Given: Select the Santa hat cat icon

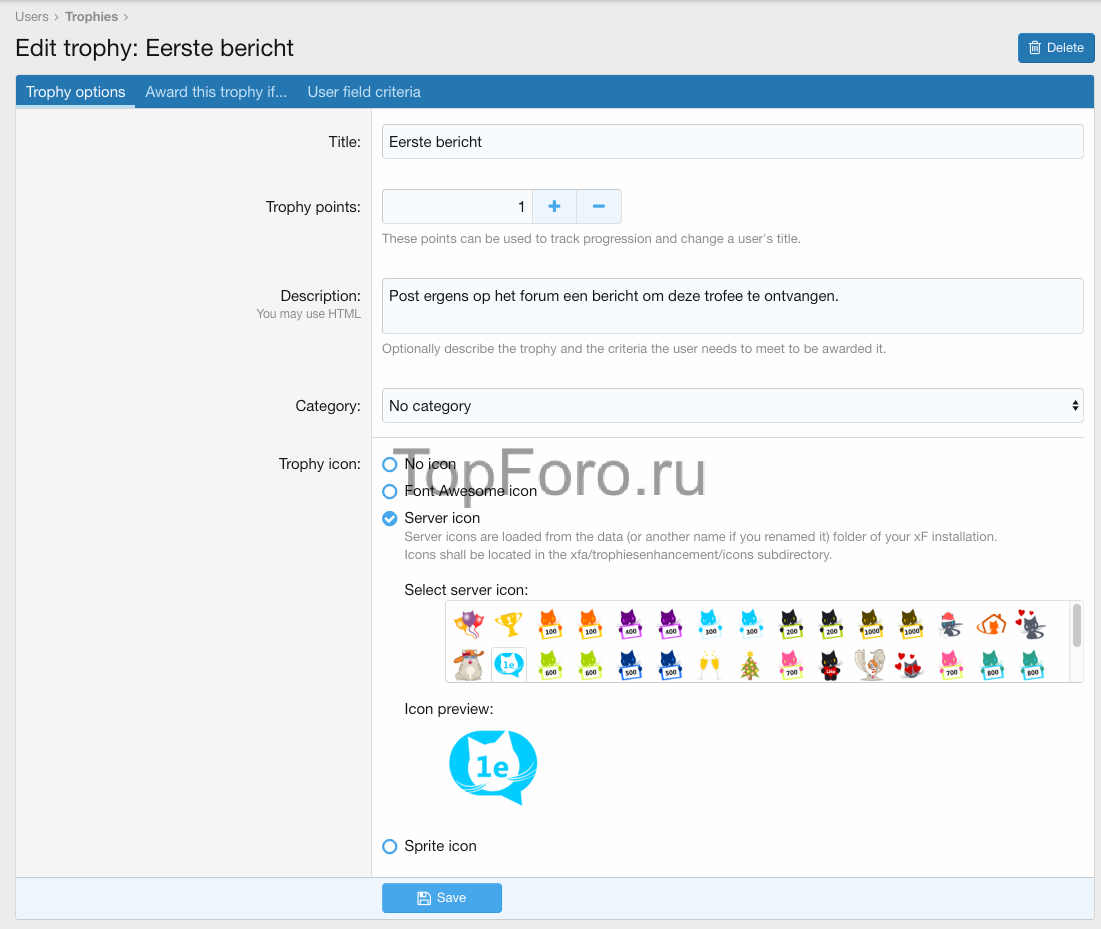Looking at the screenshot, I should pos(951,625).
